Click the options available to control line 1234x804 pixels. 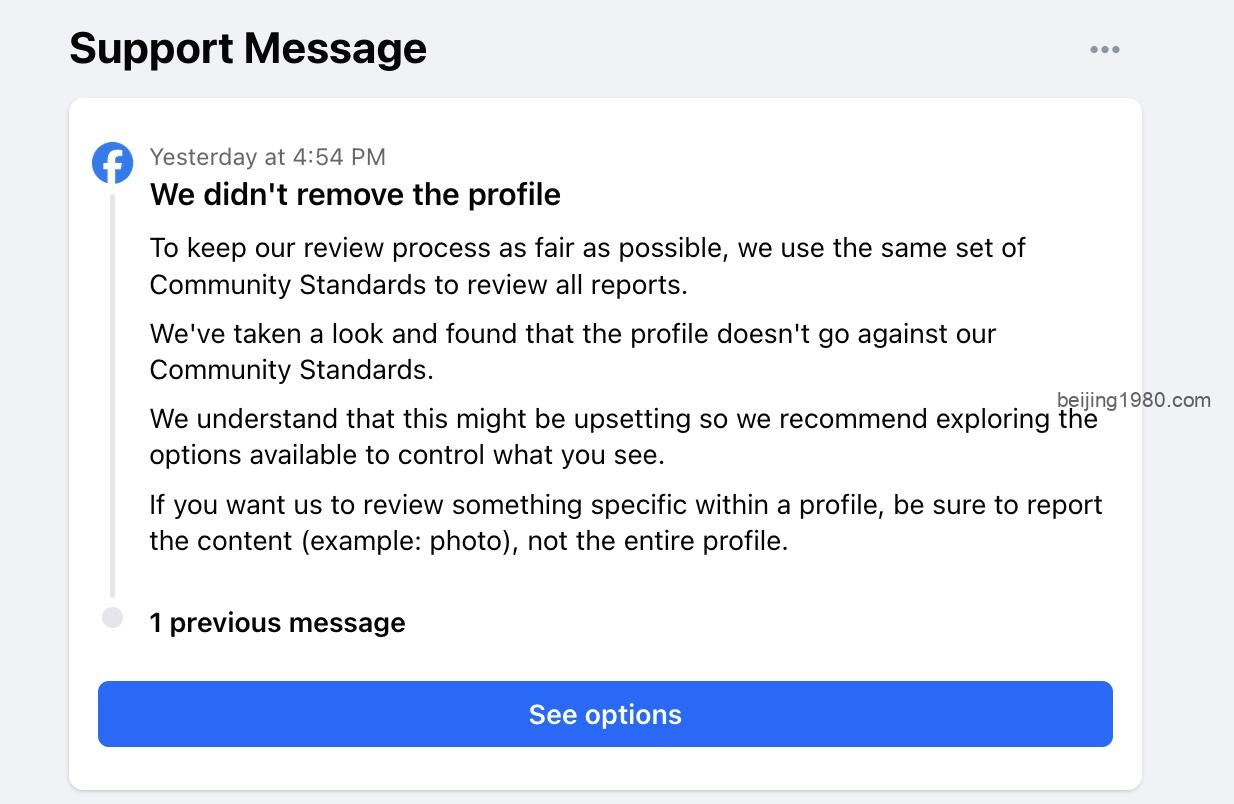pyautogui.click(x=407, y=455)
